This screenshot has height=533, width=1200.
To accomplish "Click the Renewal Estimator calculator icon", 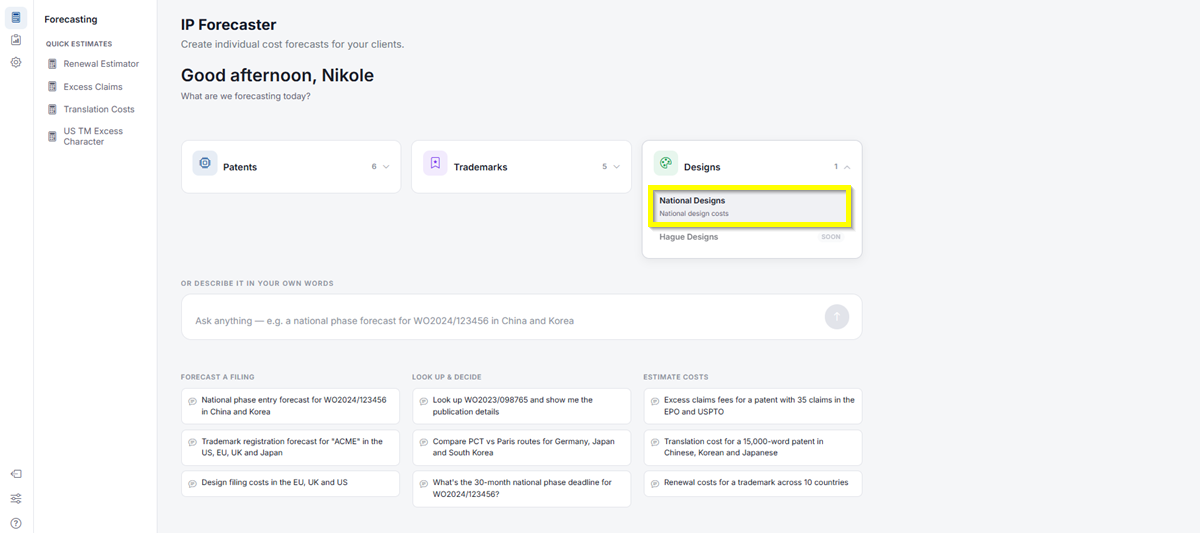I will click(x=53, y=64).
